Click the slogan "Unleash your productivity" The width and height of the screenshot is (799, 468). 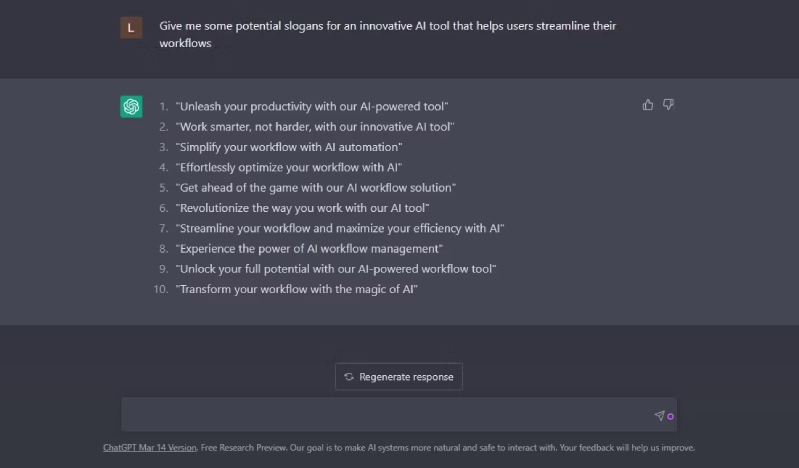coord(311,106)
